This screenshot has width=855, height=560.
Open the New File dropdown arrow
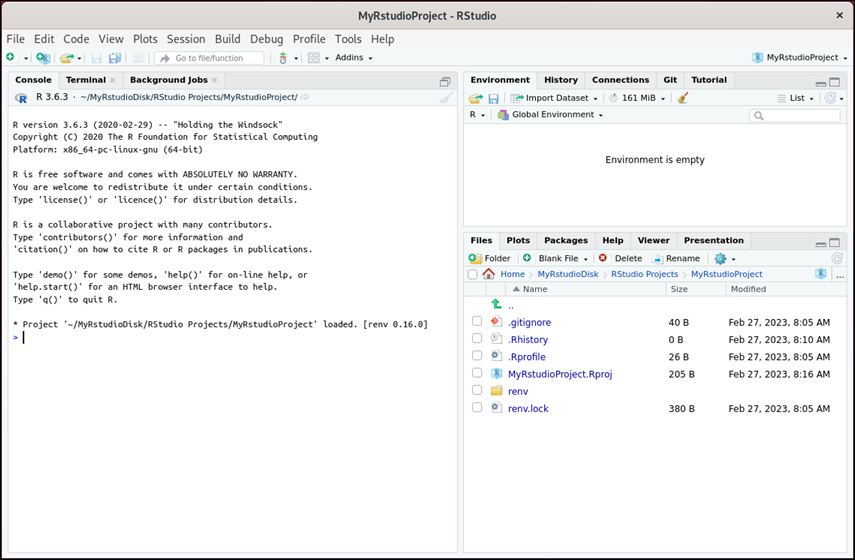[26, 58]
